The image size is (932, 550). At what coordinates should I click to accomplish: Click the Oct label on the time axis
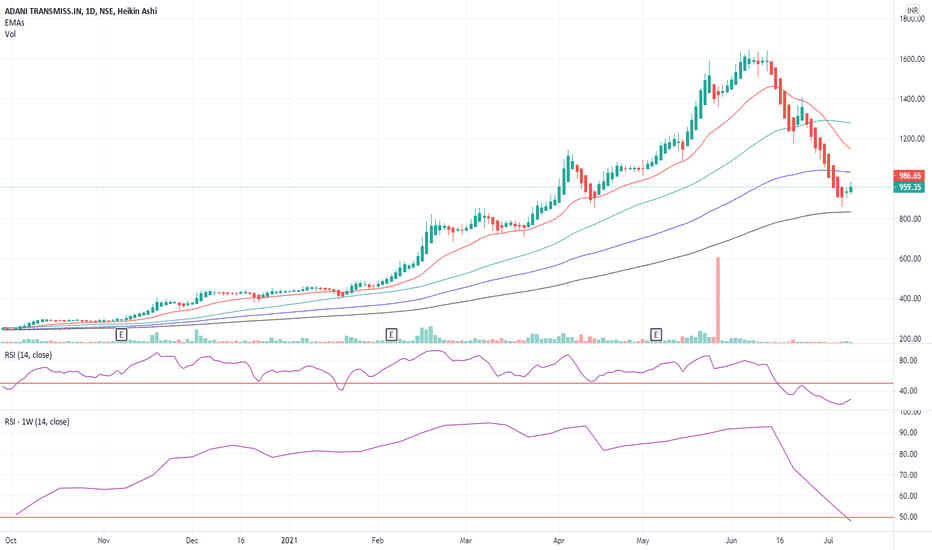coord(10,540)
